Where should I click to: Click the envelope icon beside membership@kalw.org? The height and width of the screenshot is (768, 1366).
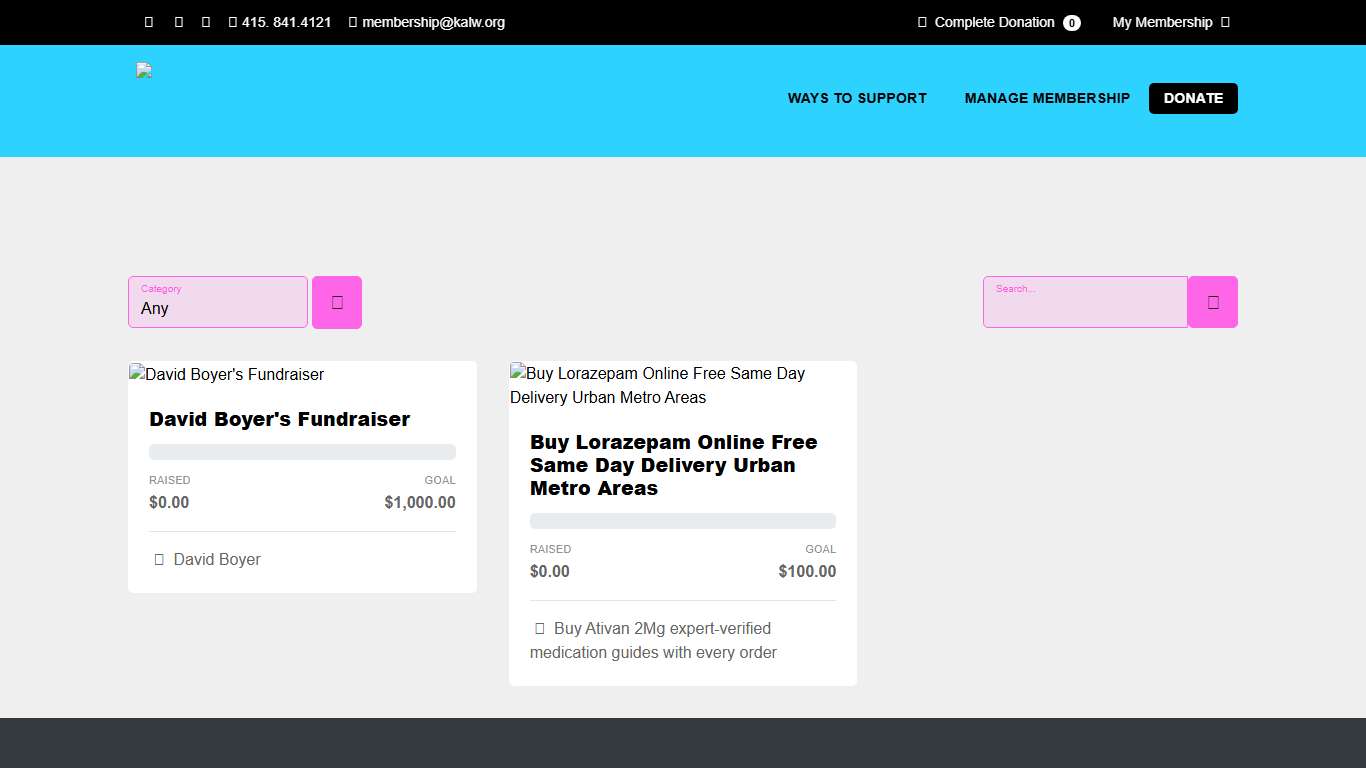point(353,22)
